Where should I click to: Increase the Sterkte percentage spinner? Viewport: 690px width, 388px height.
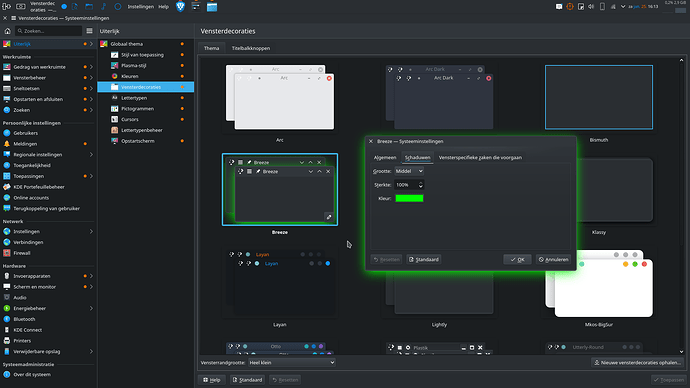click(421, 183)
